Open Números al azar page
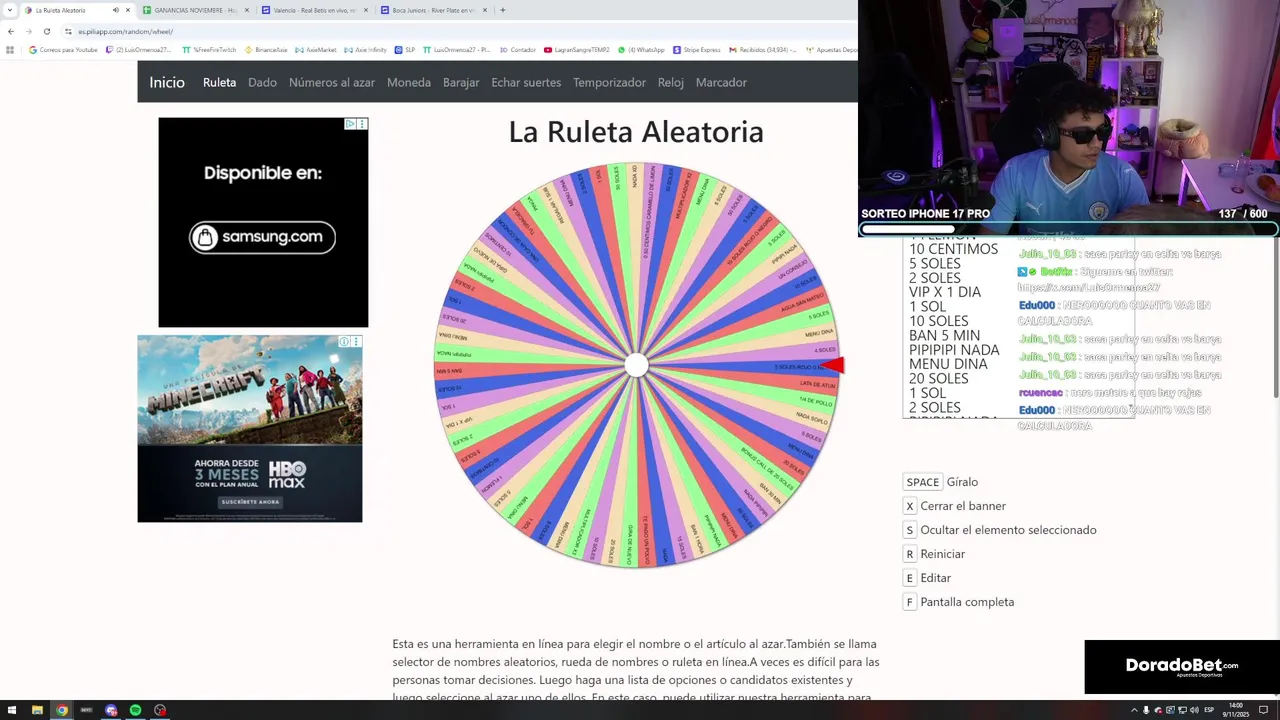Image resolution: width=1280 pixels, height=720 pixels. pyautogui.click(x=332, y=82)
